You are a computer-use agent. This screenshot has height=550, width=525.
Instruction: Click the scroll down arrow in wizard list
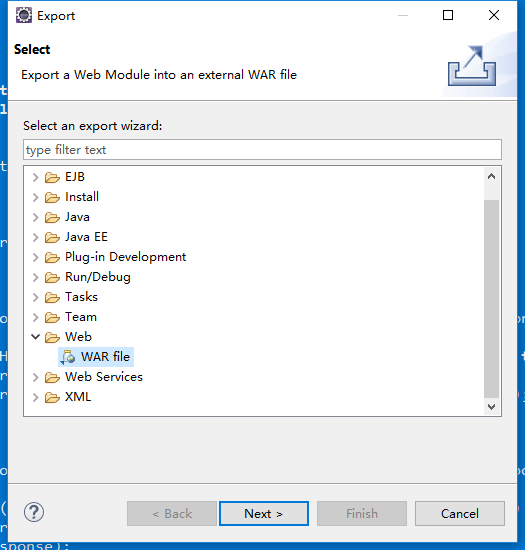pyautogui.click(x=492, y=407)
